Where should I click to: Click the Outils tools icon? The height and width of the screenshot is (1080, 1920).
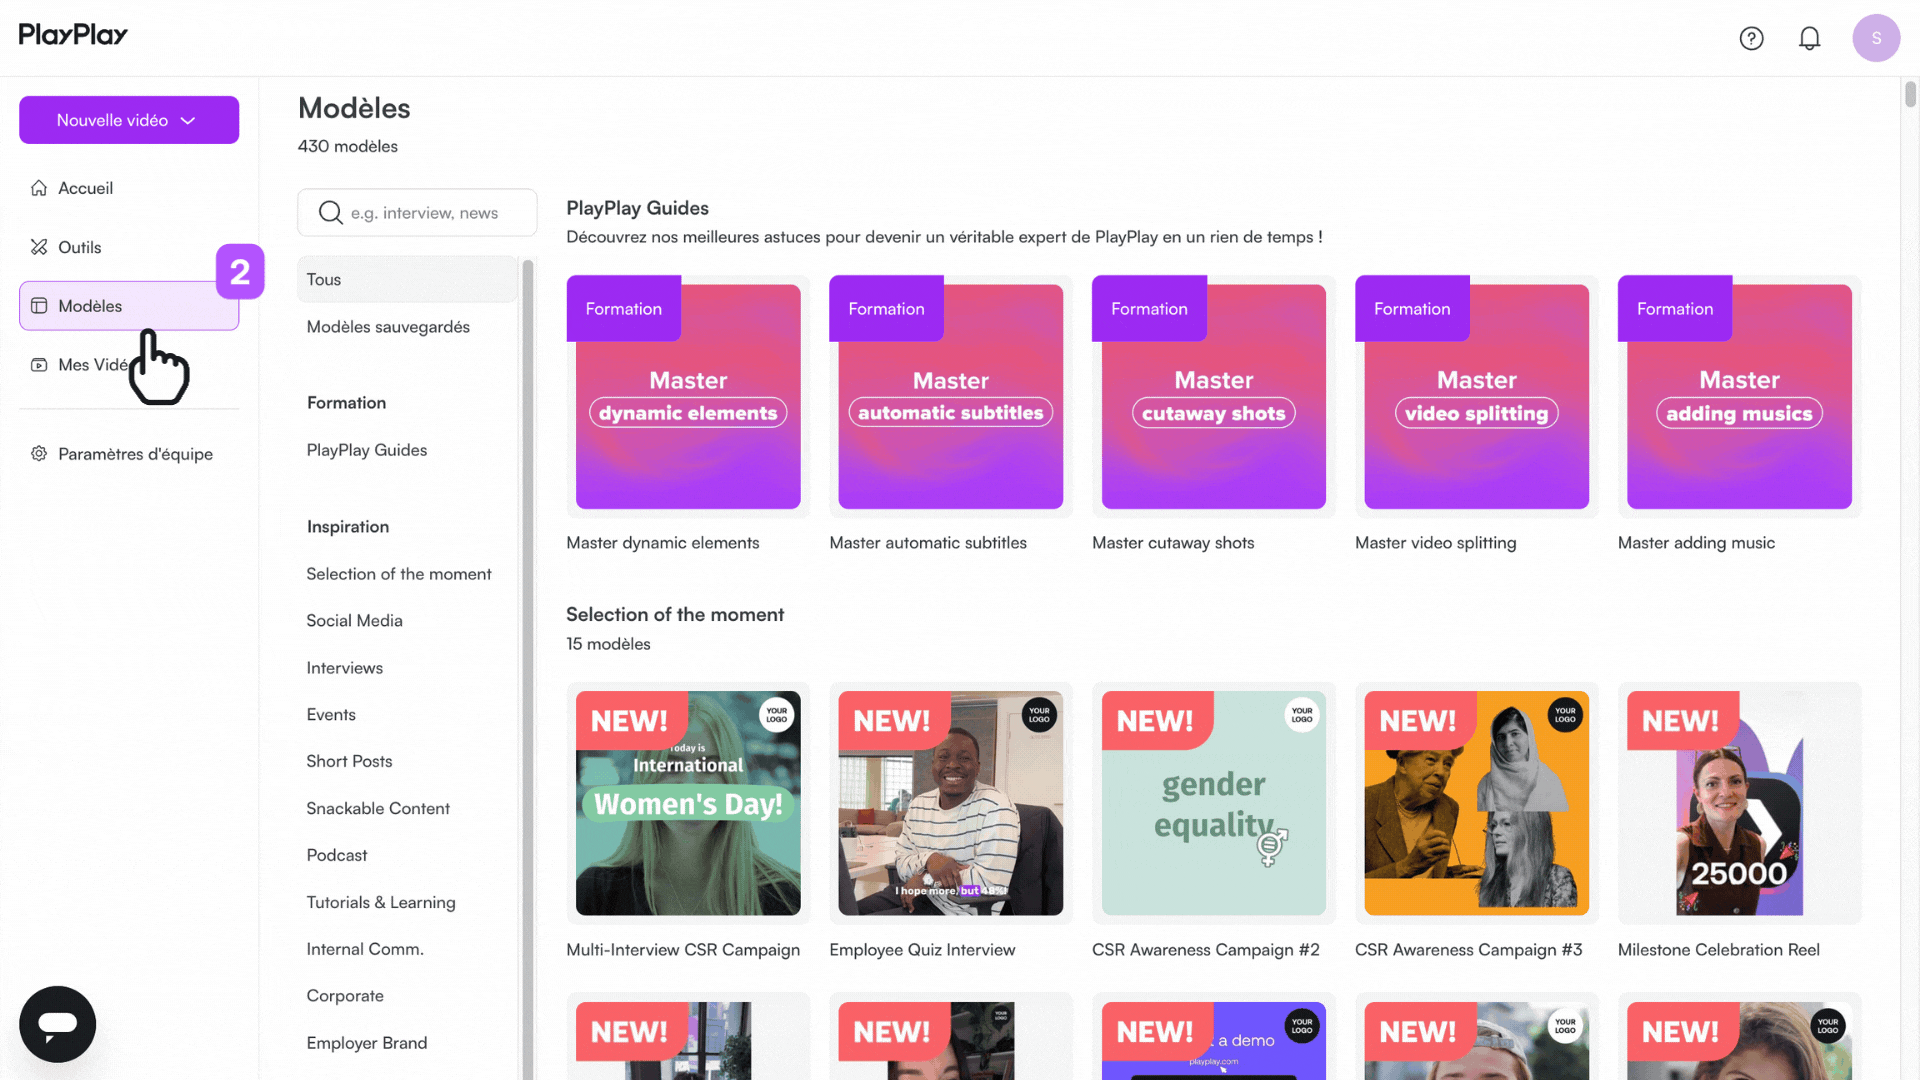pos(39,247)
